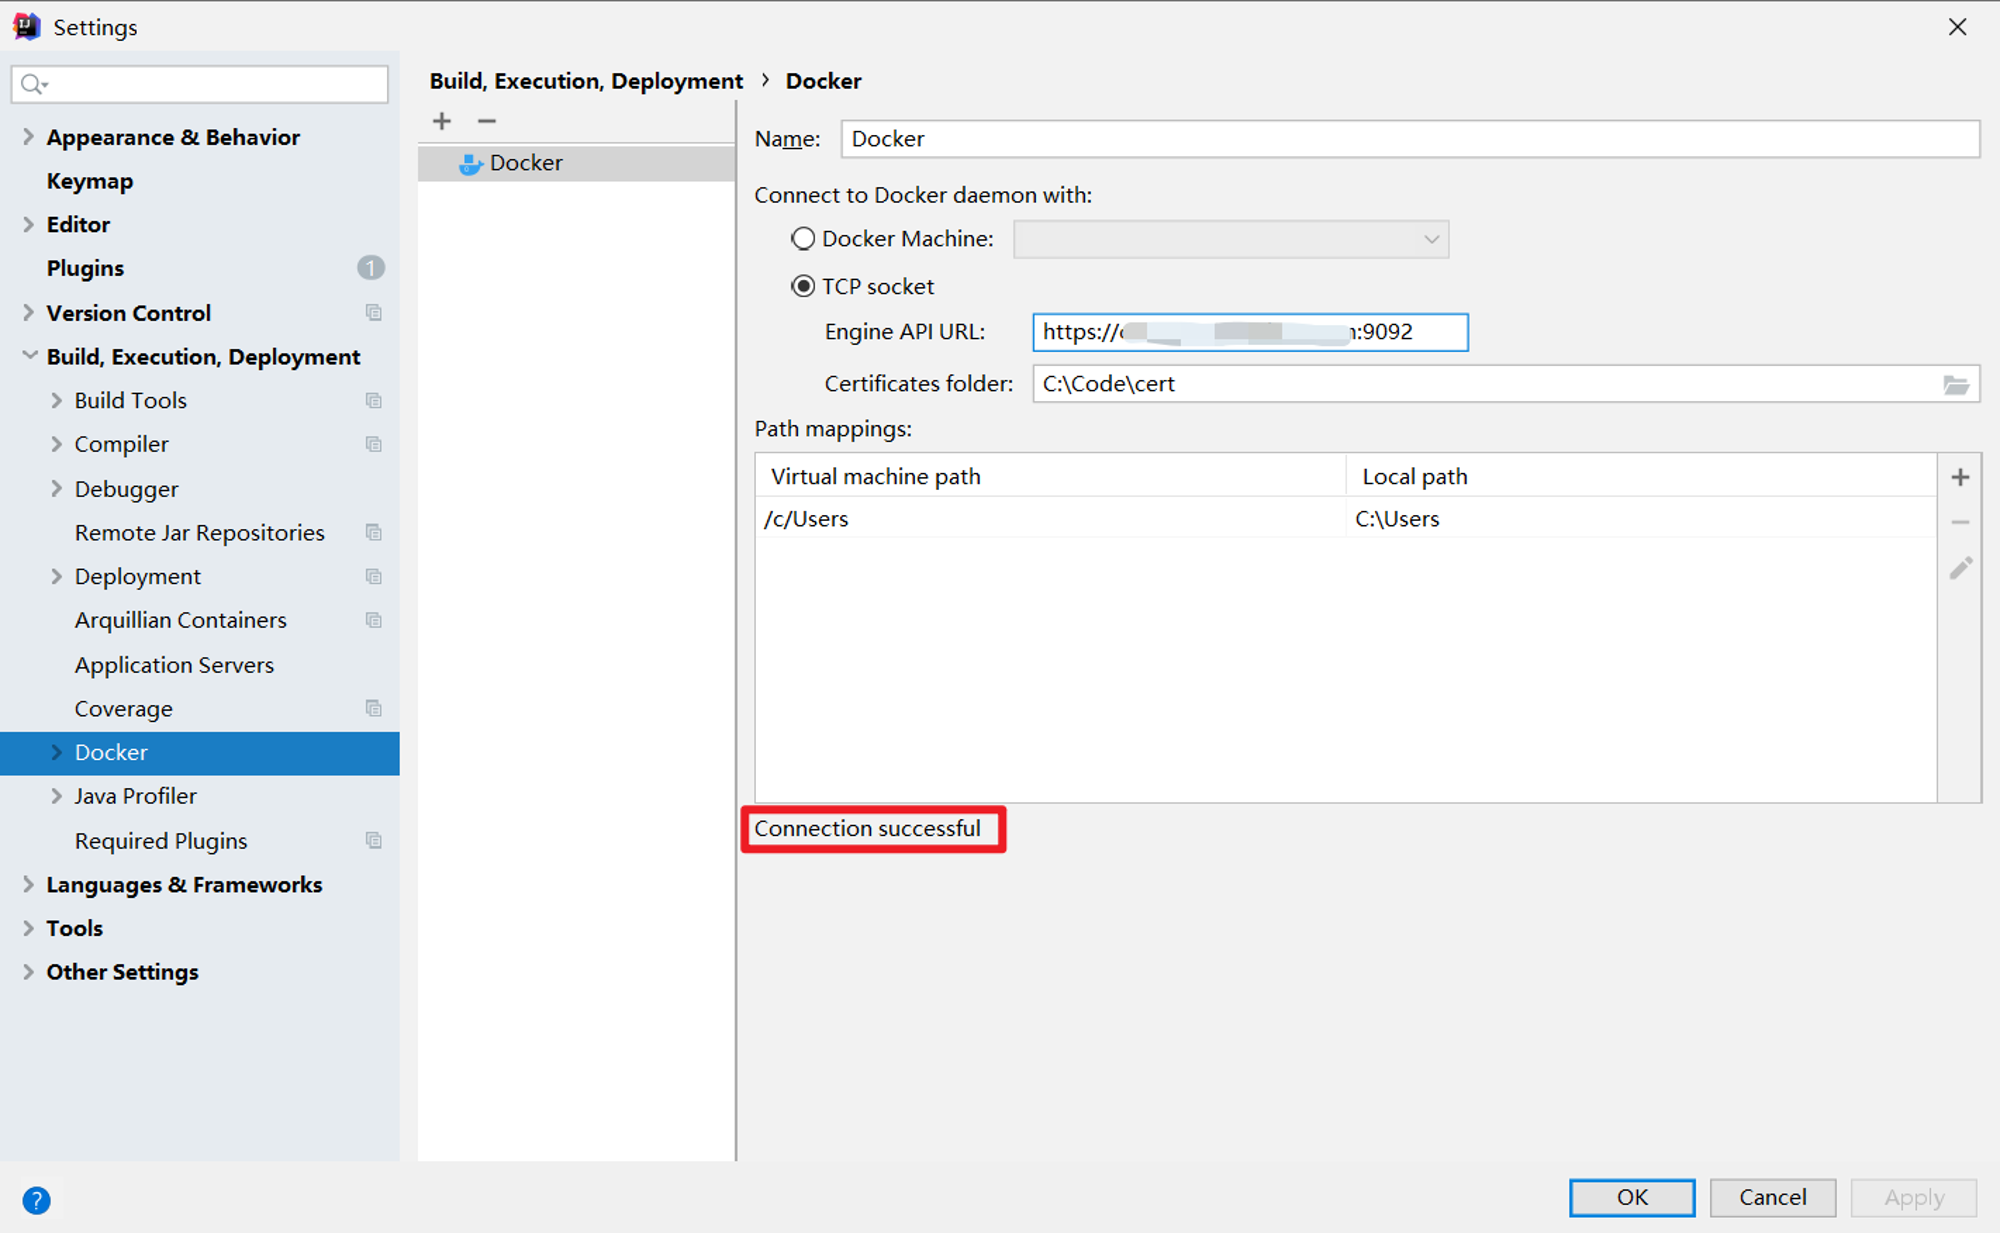The image size is (2000, 1233).
Task: Expand Tools section
Action: tap(29, 928)
